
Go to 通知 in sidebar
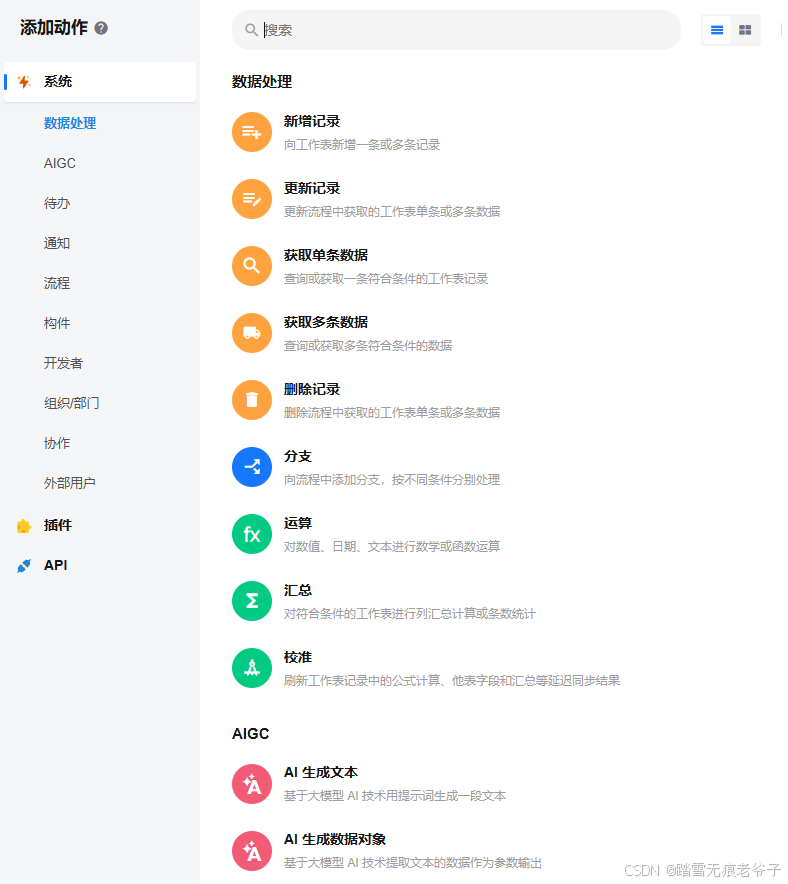pyautogui.click(x=57, y=243)
